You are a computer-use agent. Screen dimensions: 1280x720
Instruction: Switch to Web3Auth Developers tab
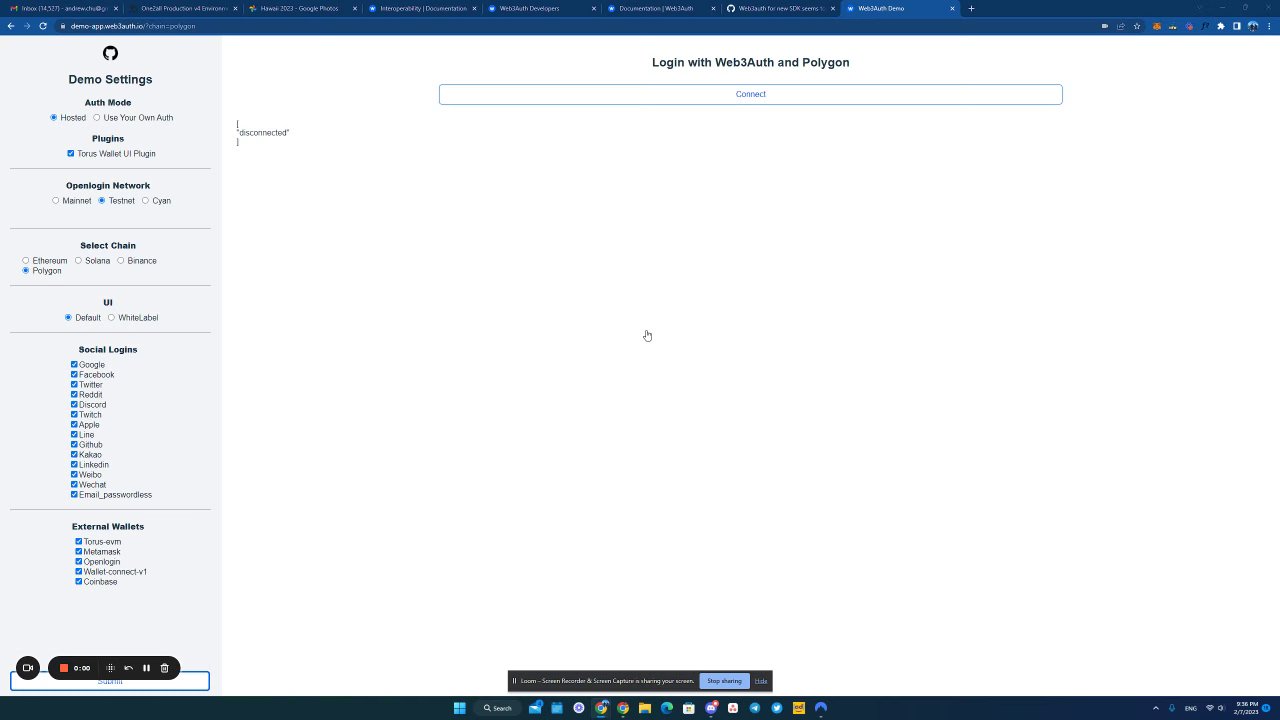[541, 8]
